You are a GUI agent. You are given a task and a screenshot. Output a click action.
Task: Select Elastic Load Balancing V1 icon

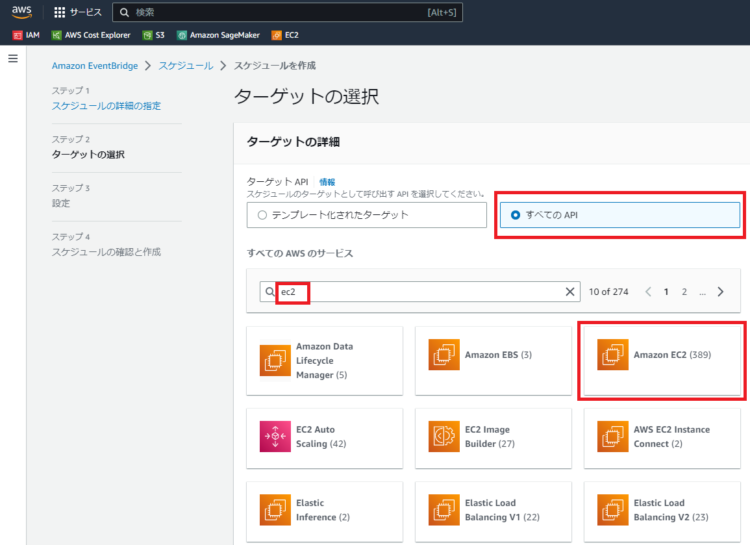444,510
